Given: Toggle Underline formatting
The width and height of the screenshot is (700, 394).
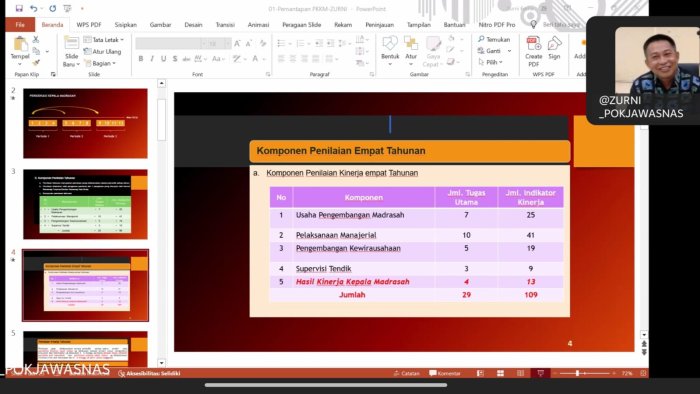Looking at the screenshot, I should click(163, 58).
